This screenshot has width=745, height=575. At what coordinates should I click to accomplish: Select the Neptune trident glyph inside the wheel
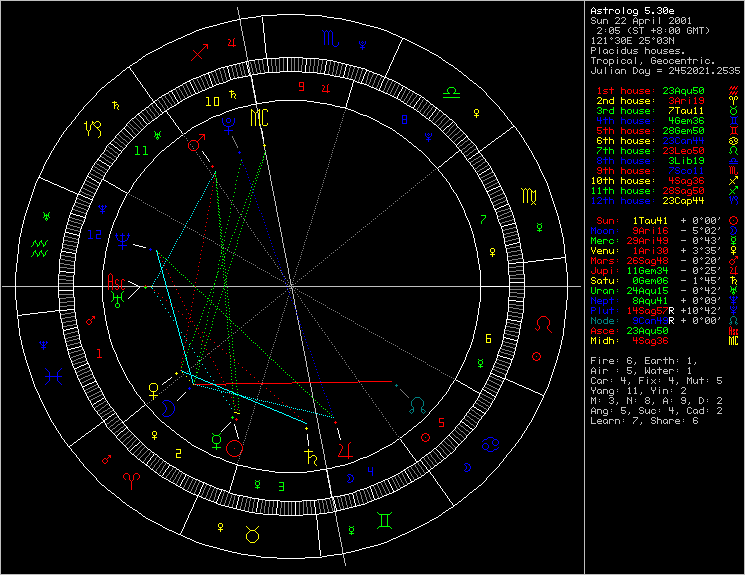point(123,239)
